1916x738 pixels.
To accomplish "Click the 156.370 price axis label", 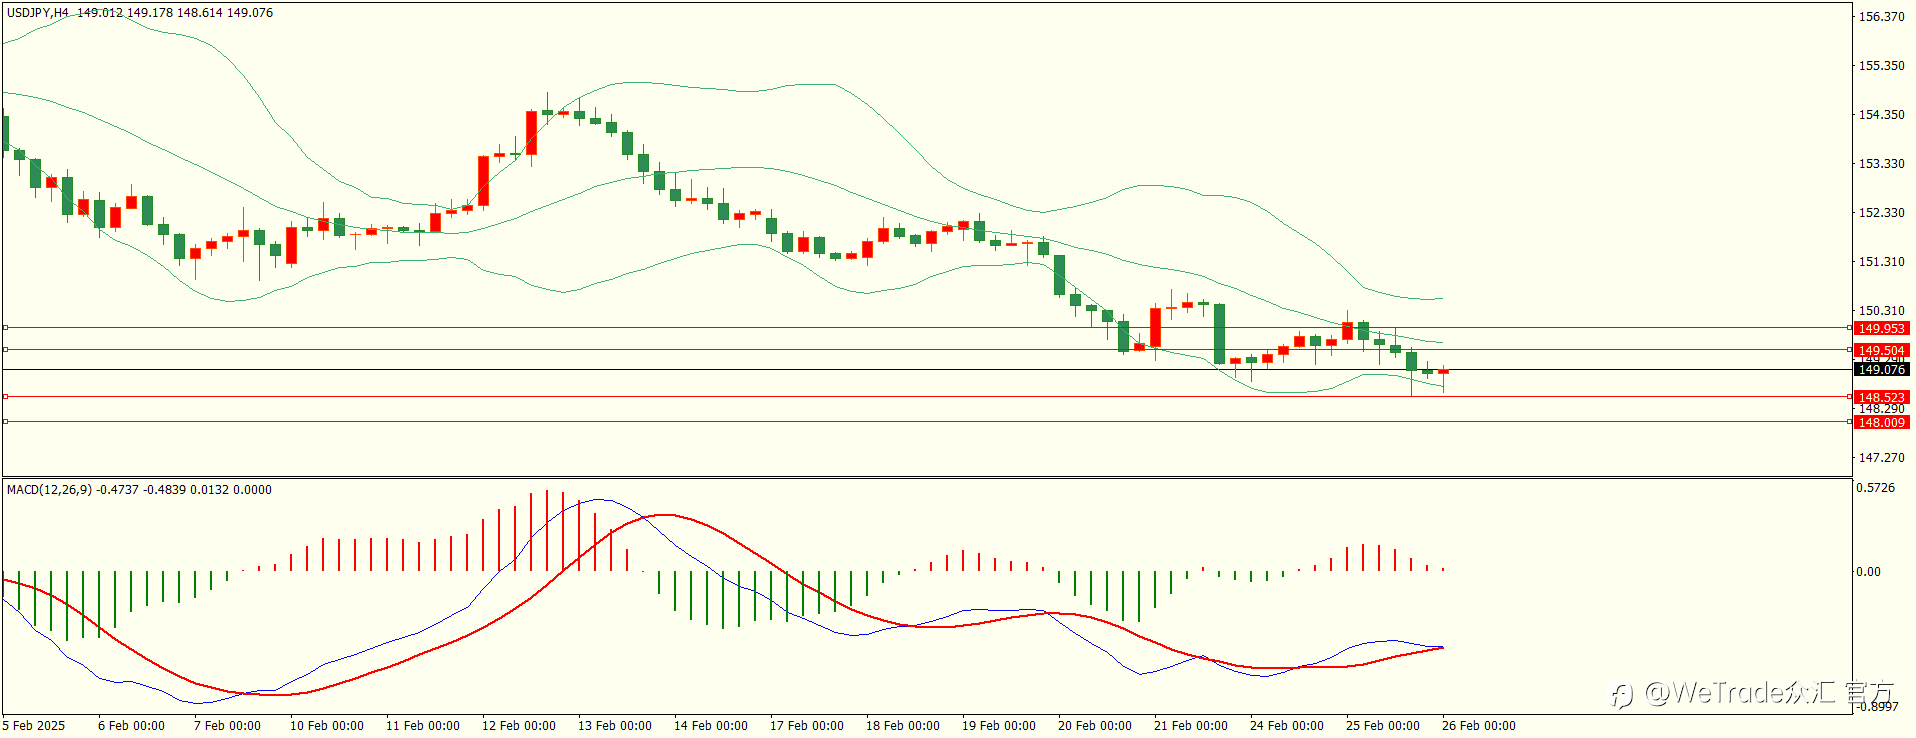I will 1881,17.
